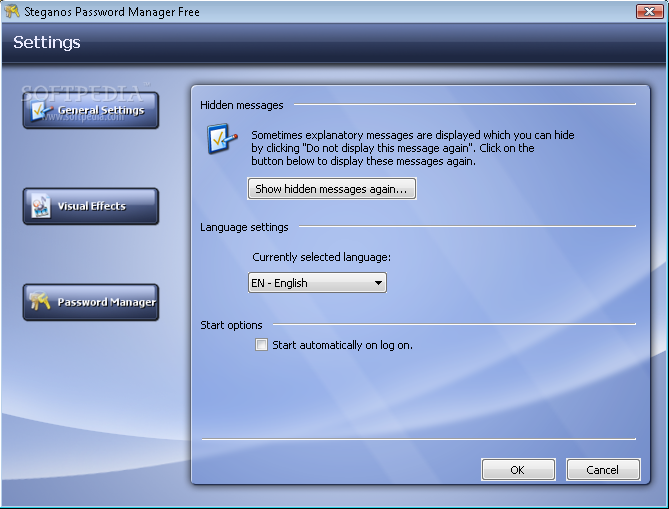
Task: Expand the currently selected language dropdown
Action: point(317,282)
